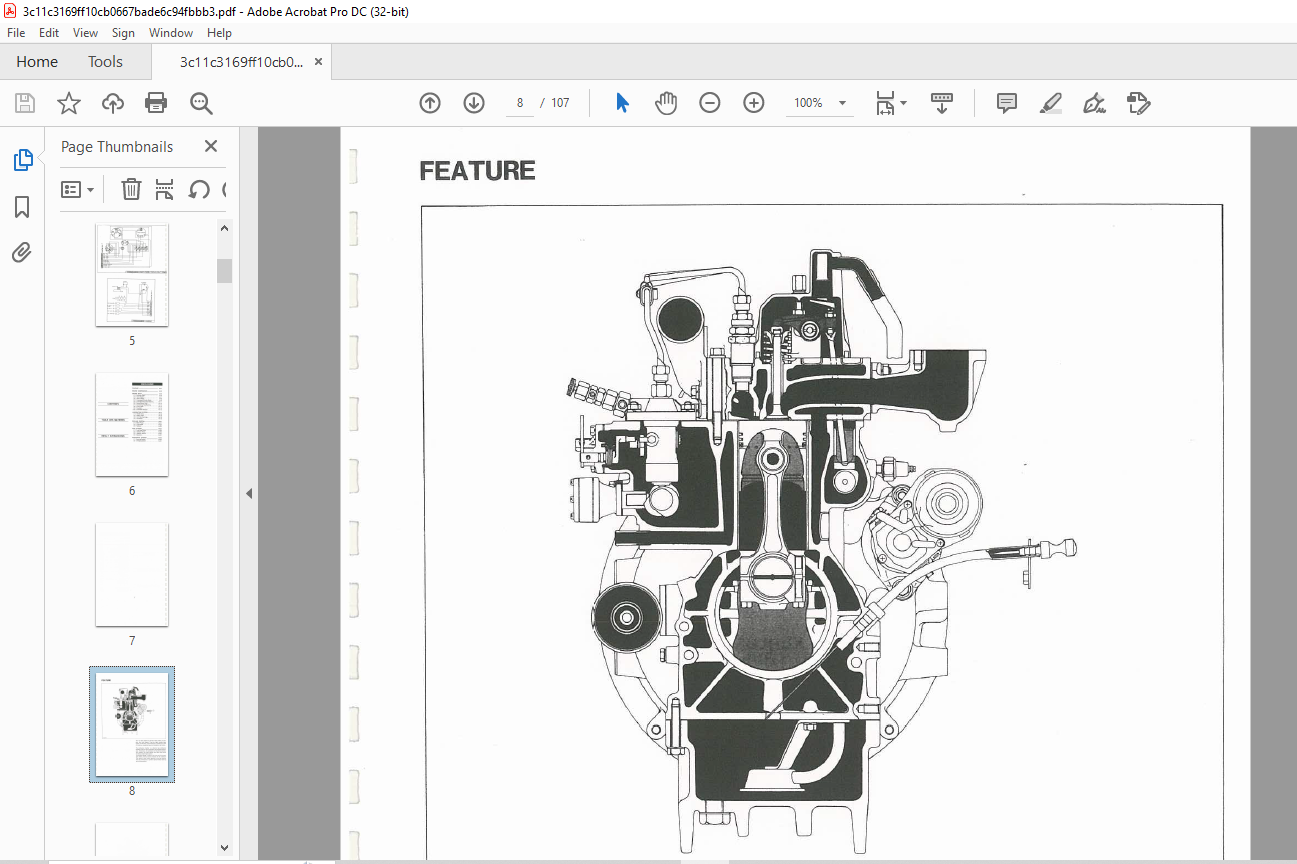Select the Highlight text tool
Screen dimensions: 1297x864
pos(1050,103)
